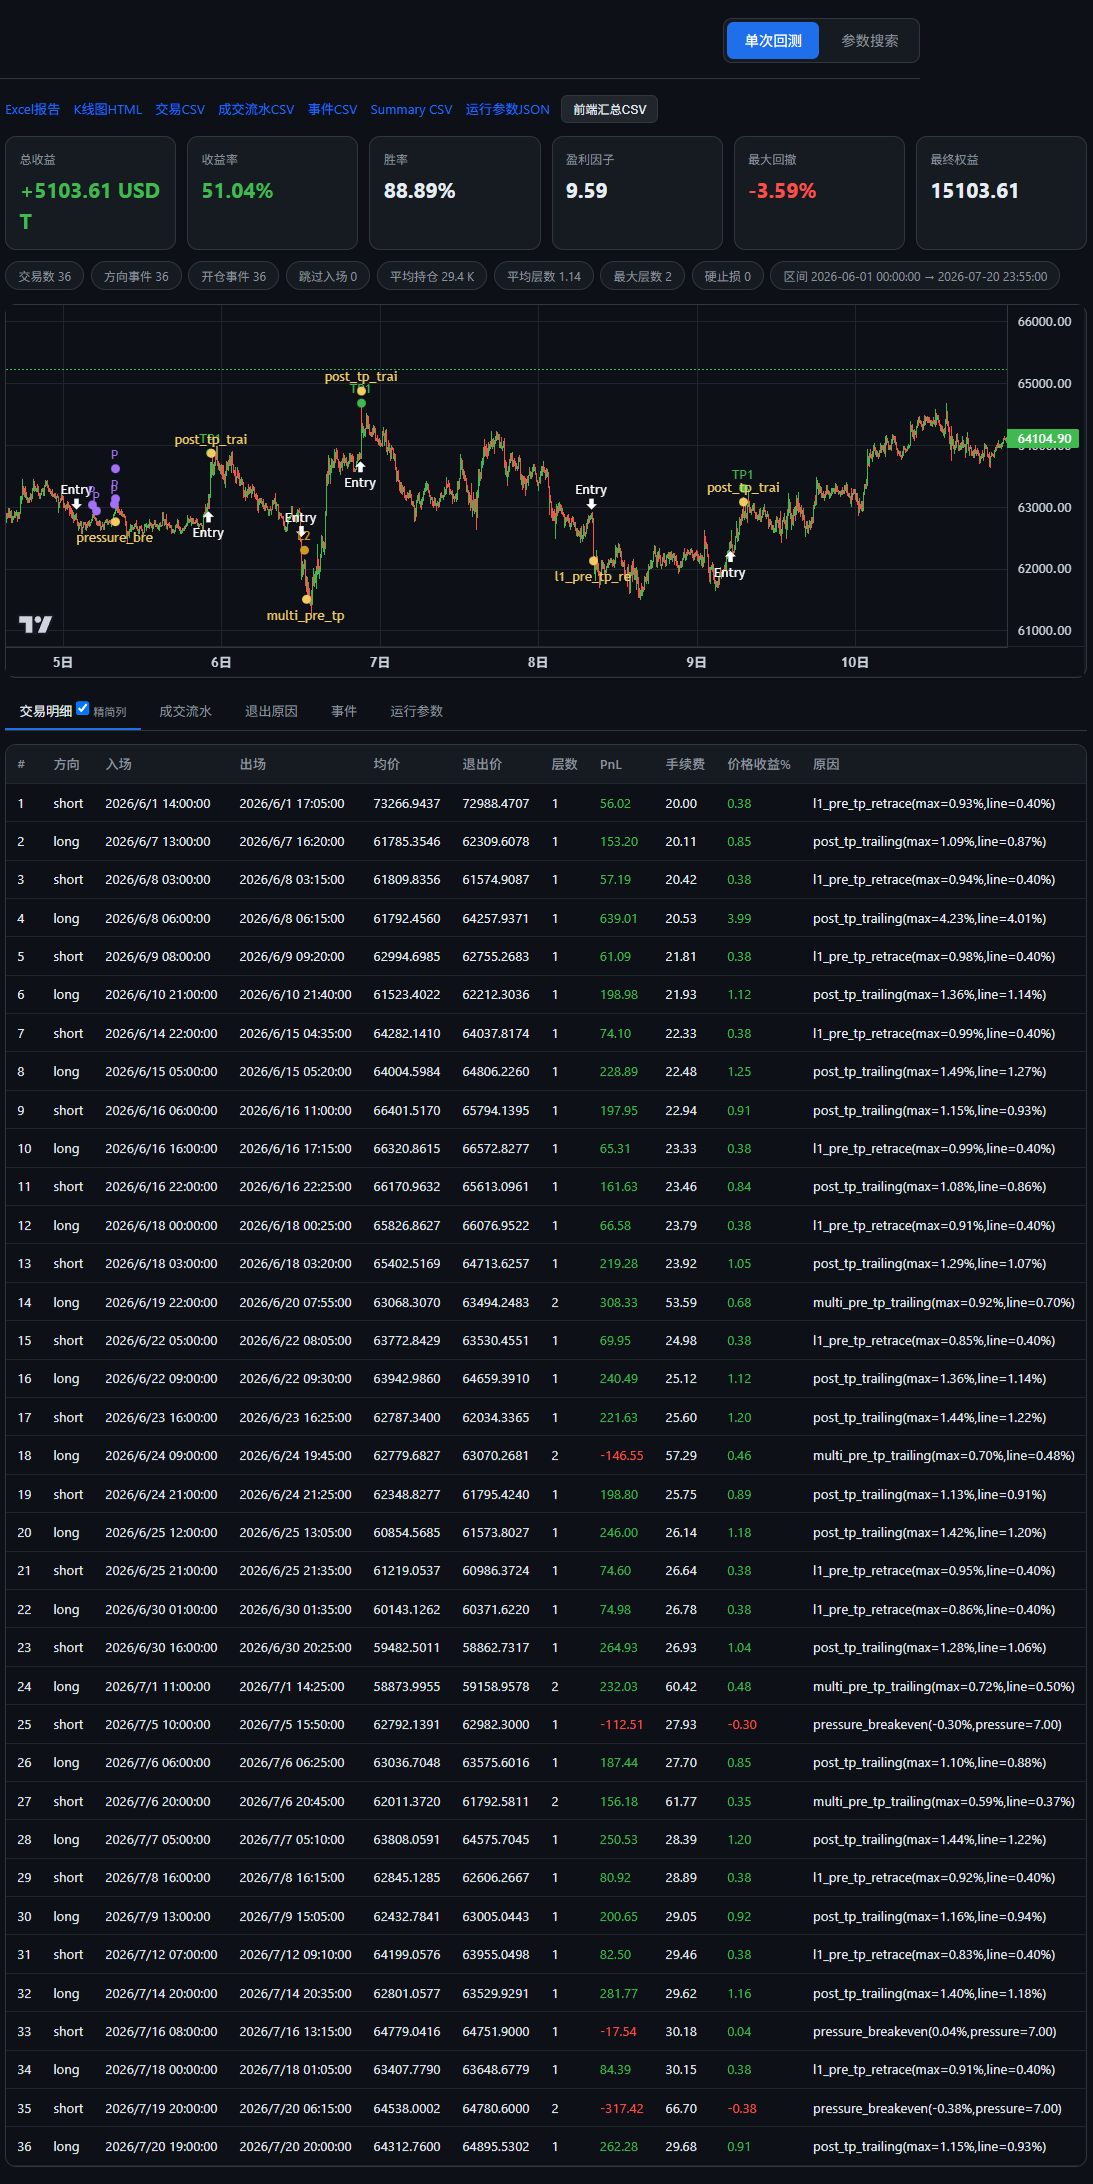Viewport: 1093px width, 2184px height.
Task: Switch to 参数搜索 mode
Action: point(869,41)
